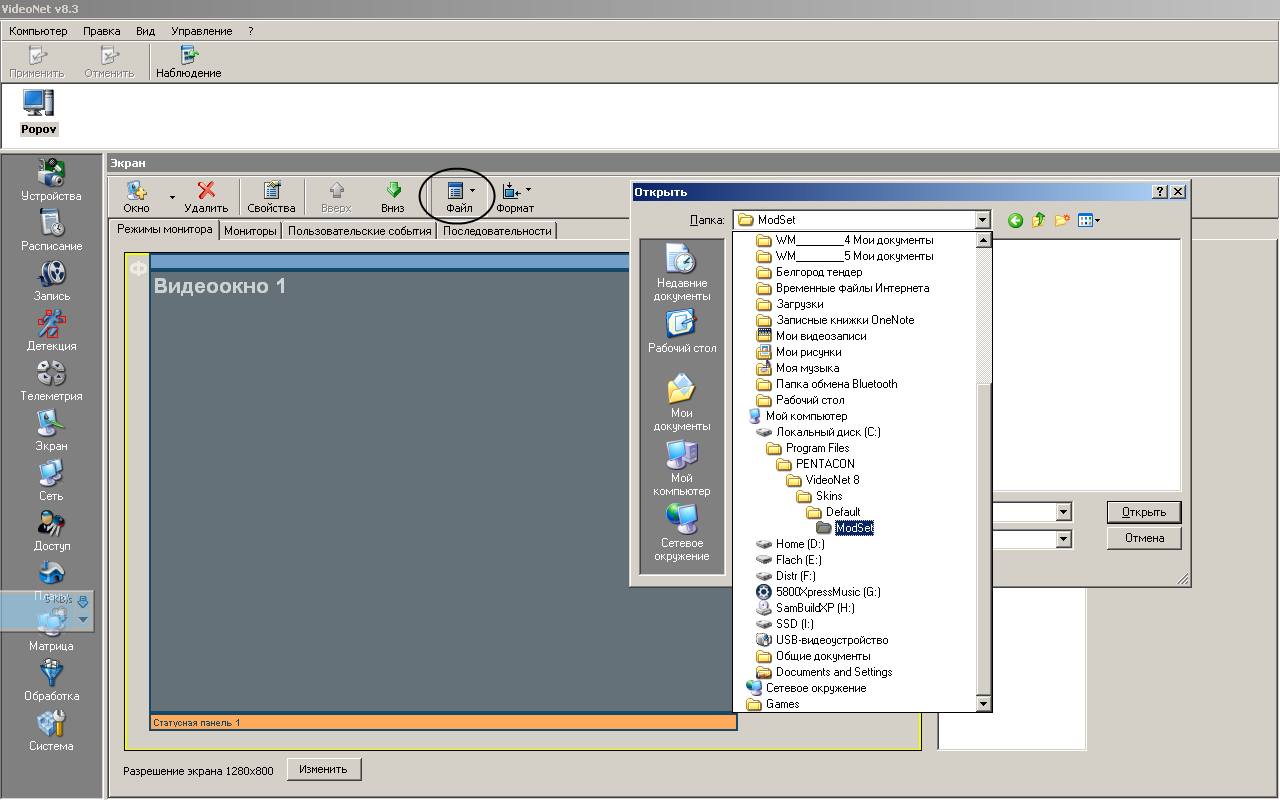Click the Вверх arrow button
Screen dimensions: 1280x800
click(x=336, y=197)
